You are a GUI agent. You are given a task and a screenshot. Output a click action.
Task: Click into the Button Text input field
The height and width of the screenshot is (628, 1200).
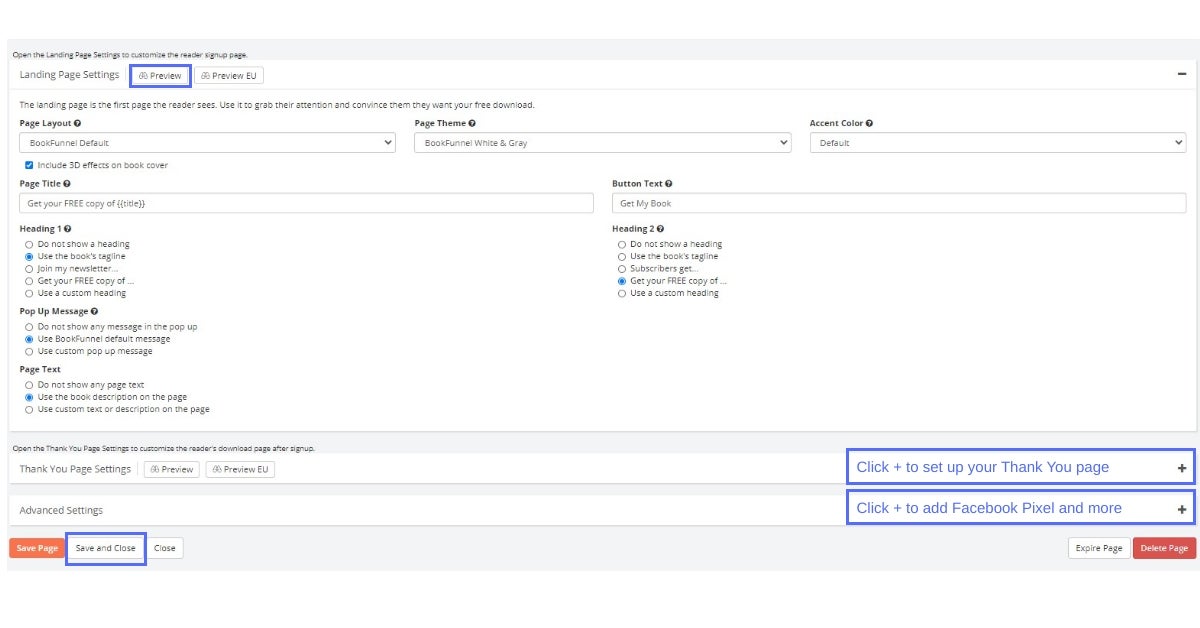click(898, 203)
